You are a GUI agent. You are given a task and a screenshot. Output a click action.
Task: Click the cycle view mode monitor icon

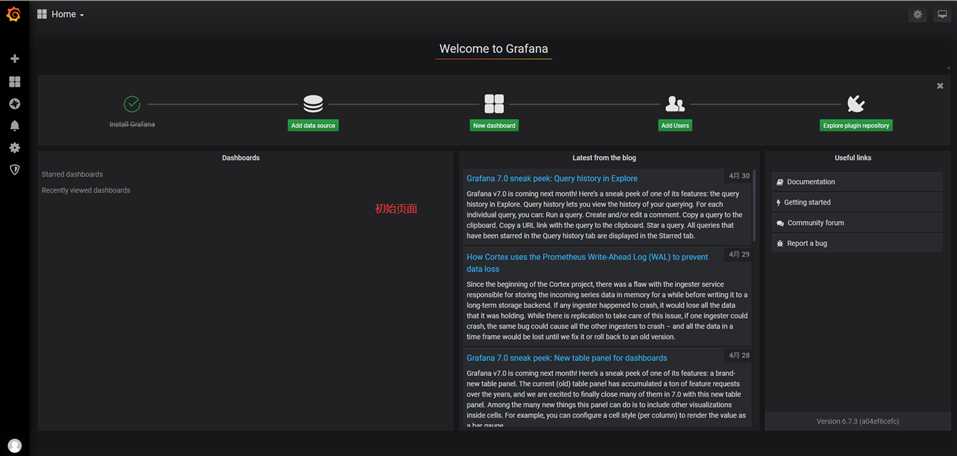(942, 15)
